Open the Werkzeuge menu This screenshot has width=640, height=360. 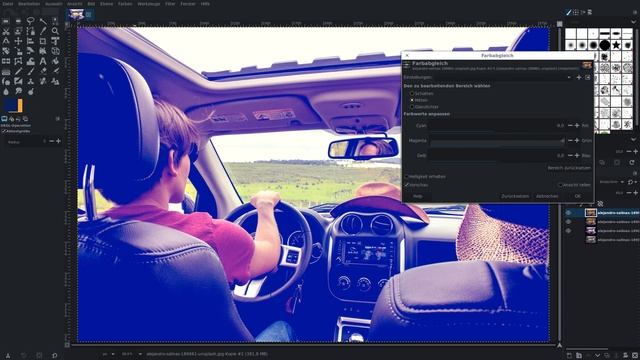point(149,4)
